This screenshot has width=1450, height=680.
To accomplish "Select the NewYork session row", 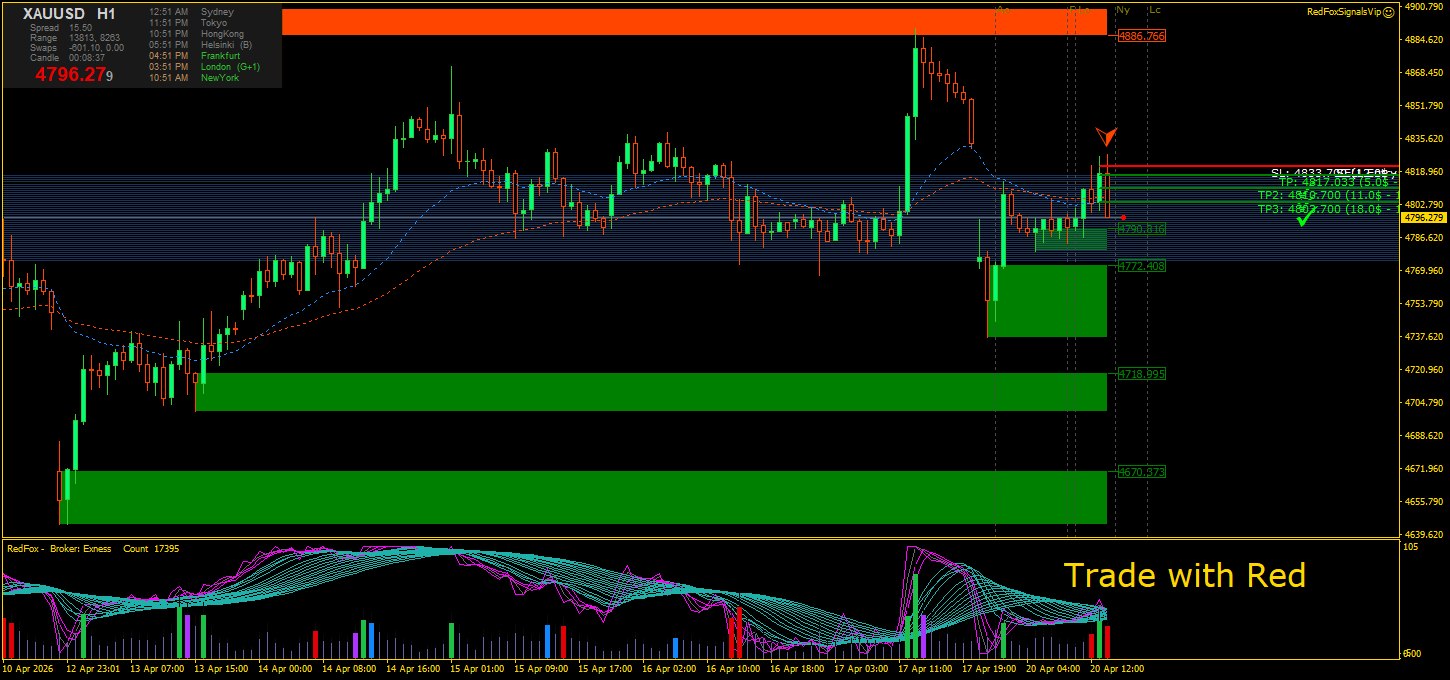I will click(x=194, y=78).
